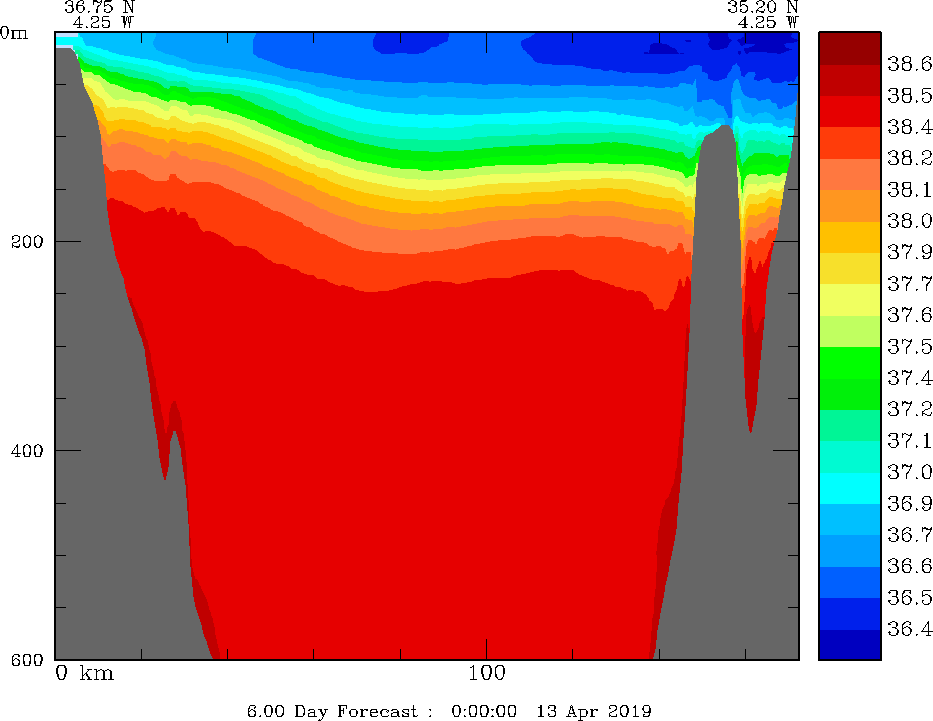Select the 38.1 colorbar value
933x721 pixels.
[909, 190]
